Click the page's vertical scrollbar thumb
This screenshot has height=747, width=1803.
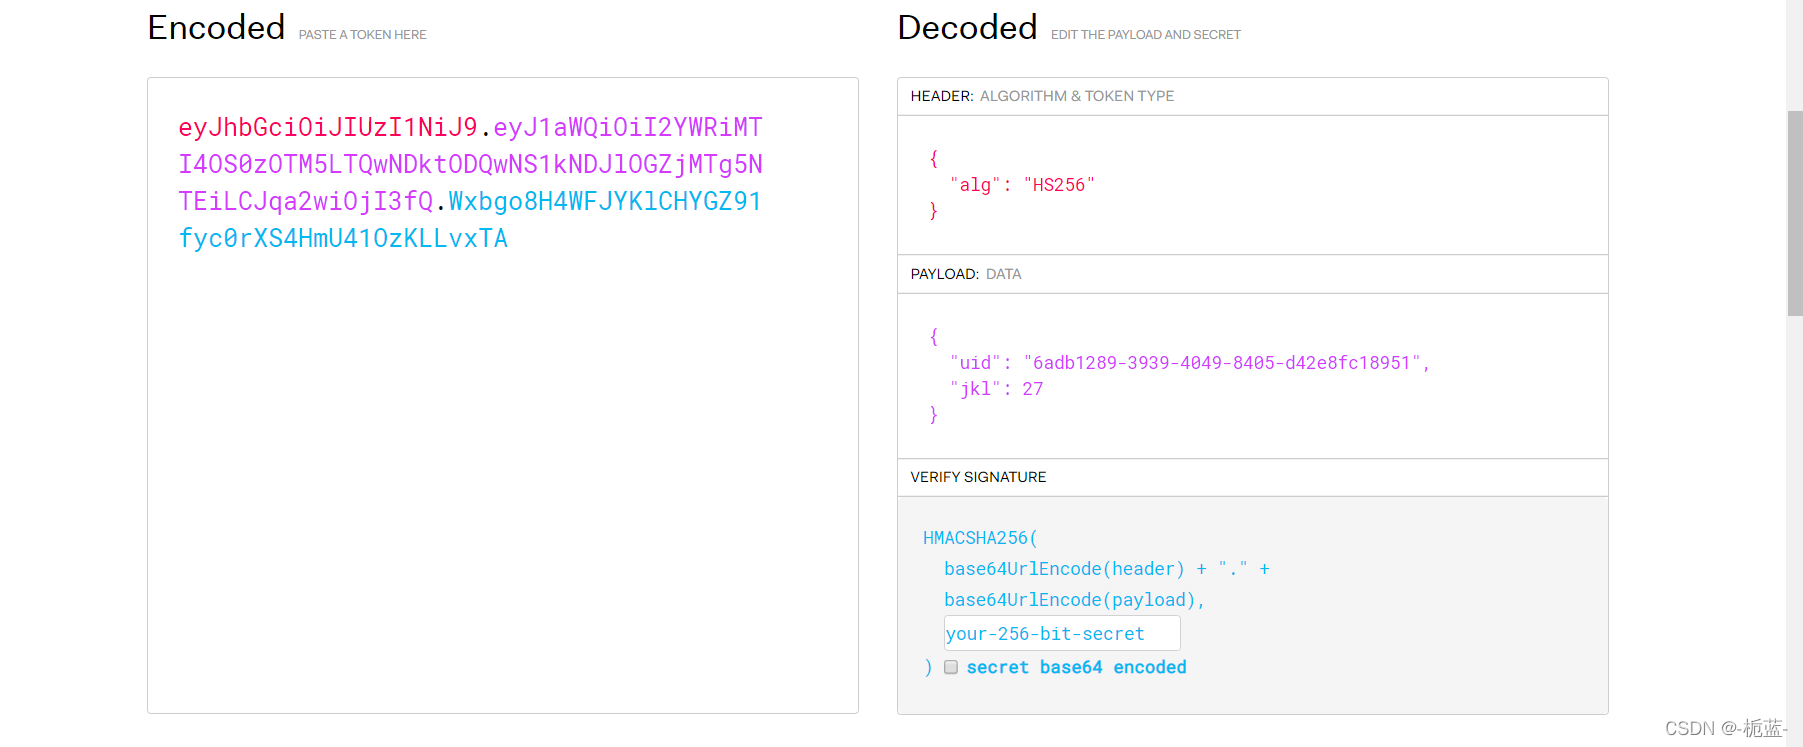point(1794,212)
